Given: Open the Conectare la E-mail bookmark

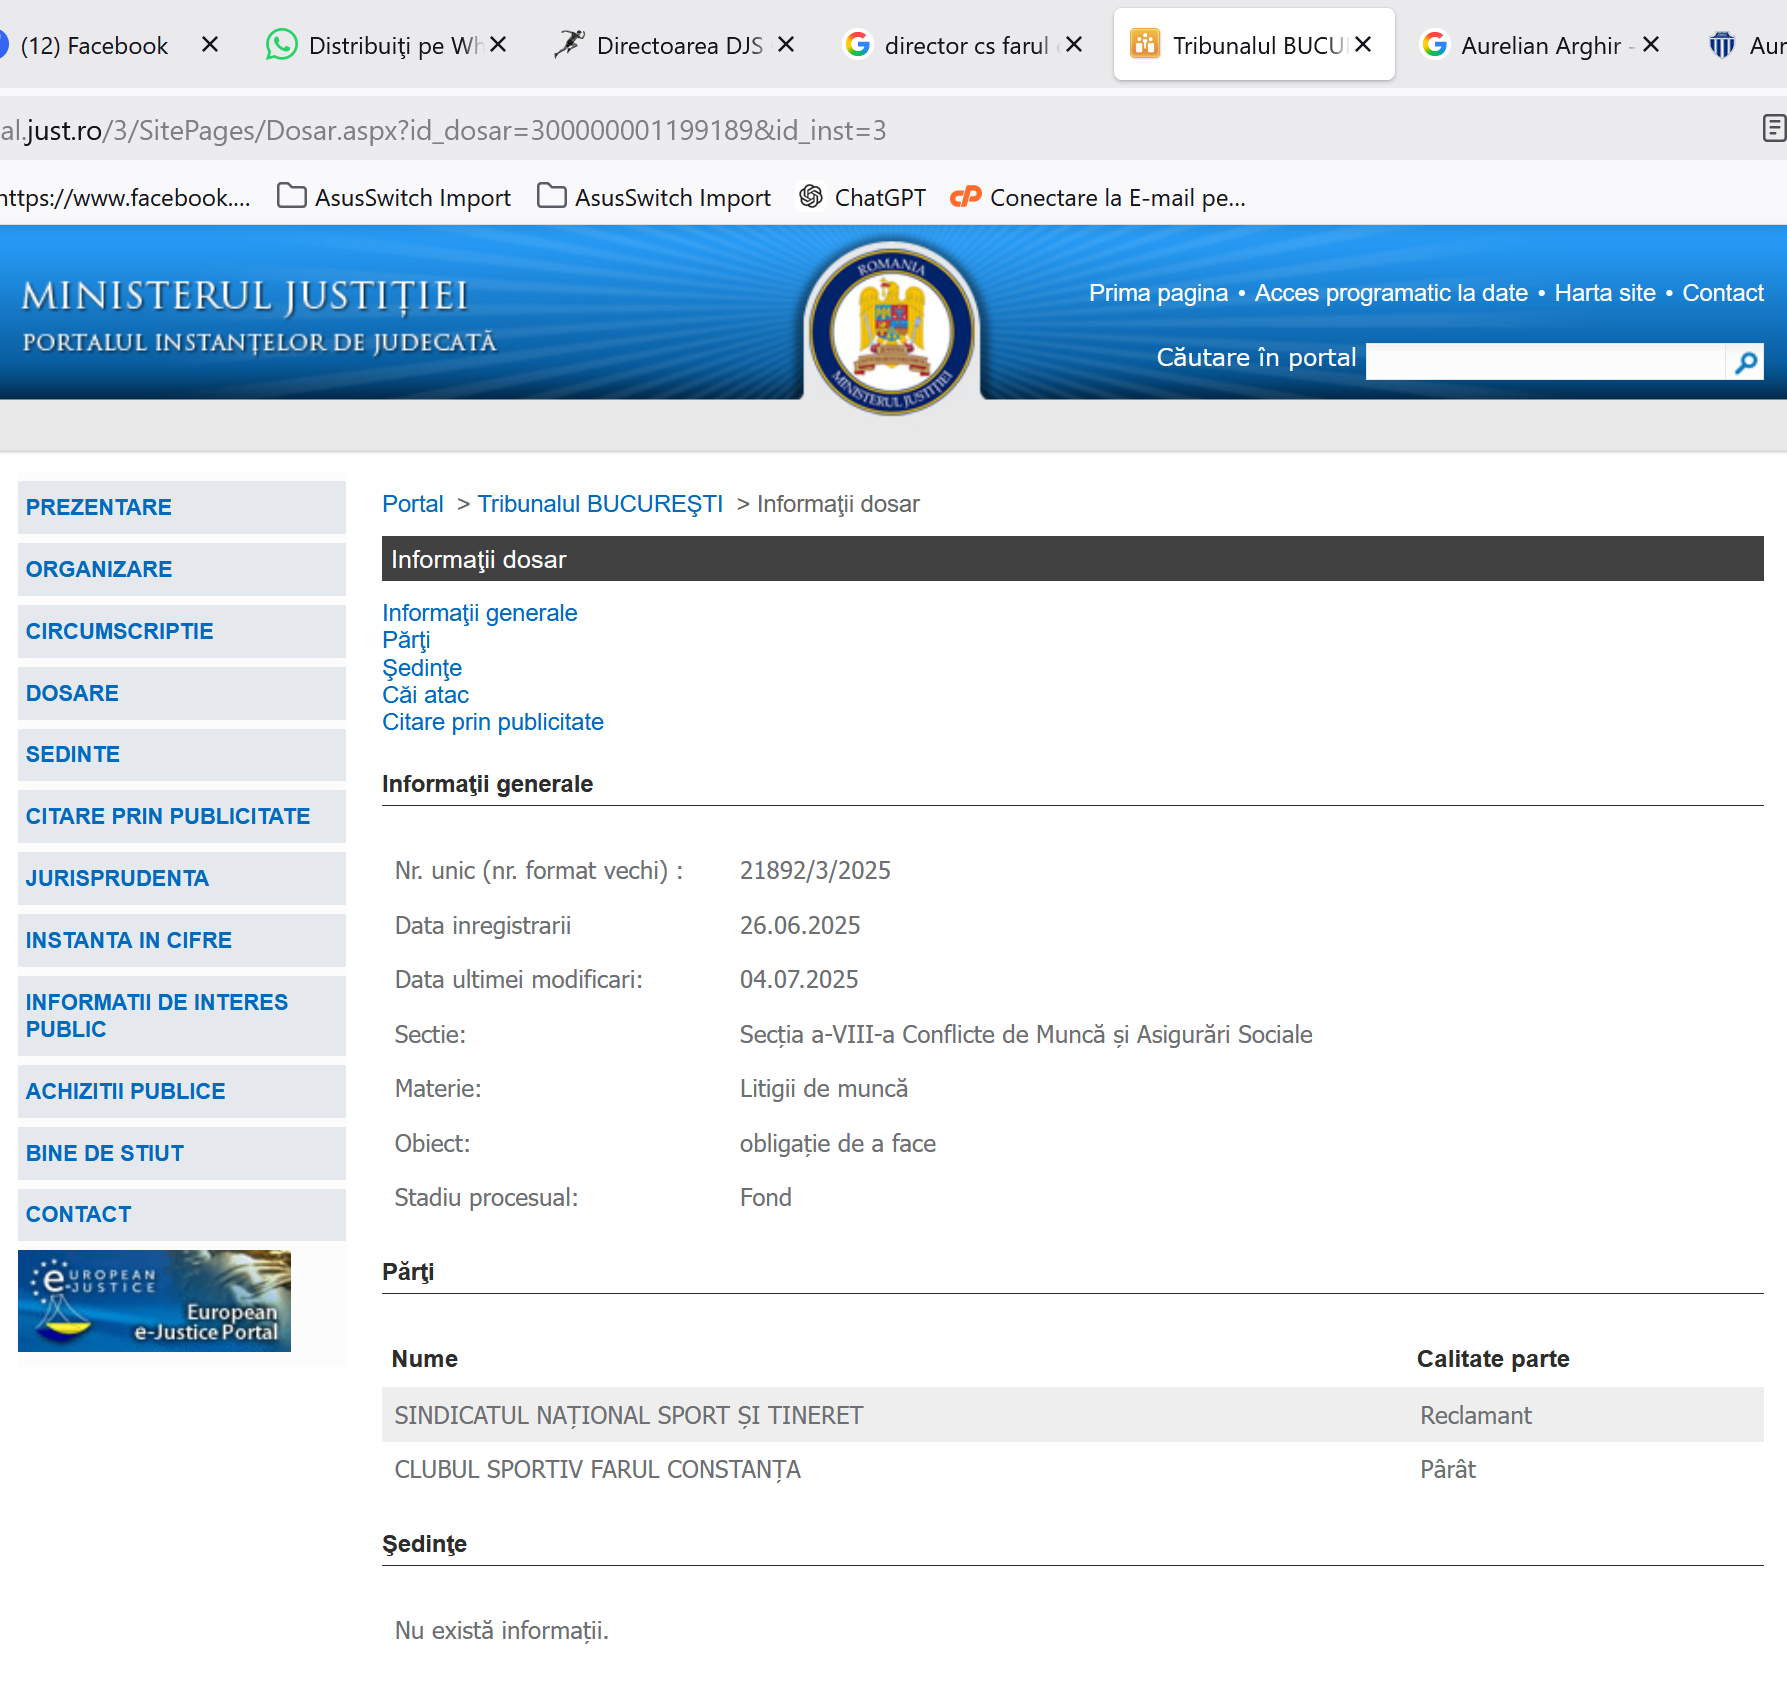Looking at the screenshot, I should [1098, 198].
